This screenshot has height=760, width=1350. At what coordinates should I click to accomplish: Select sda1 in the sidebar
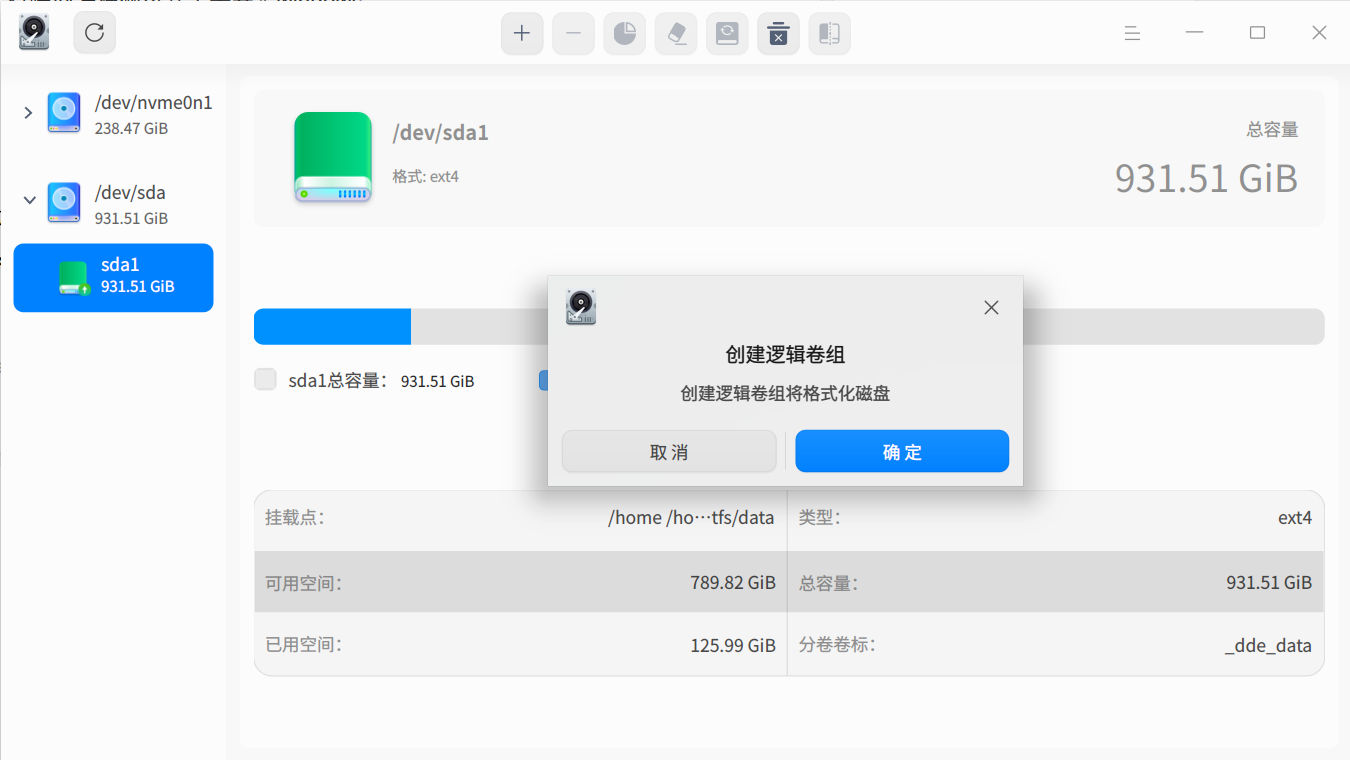[113, 277]
